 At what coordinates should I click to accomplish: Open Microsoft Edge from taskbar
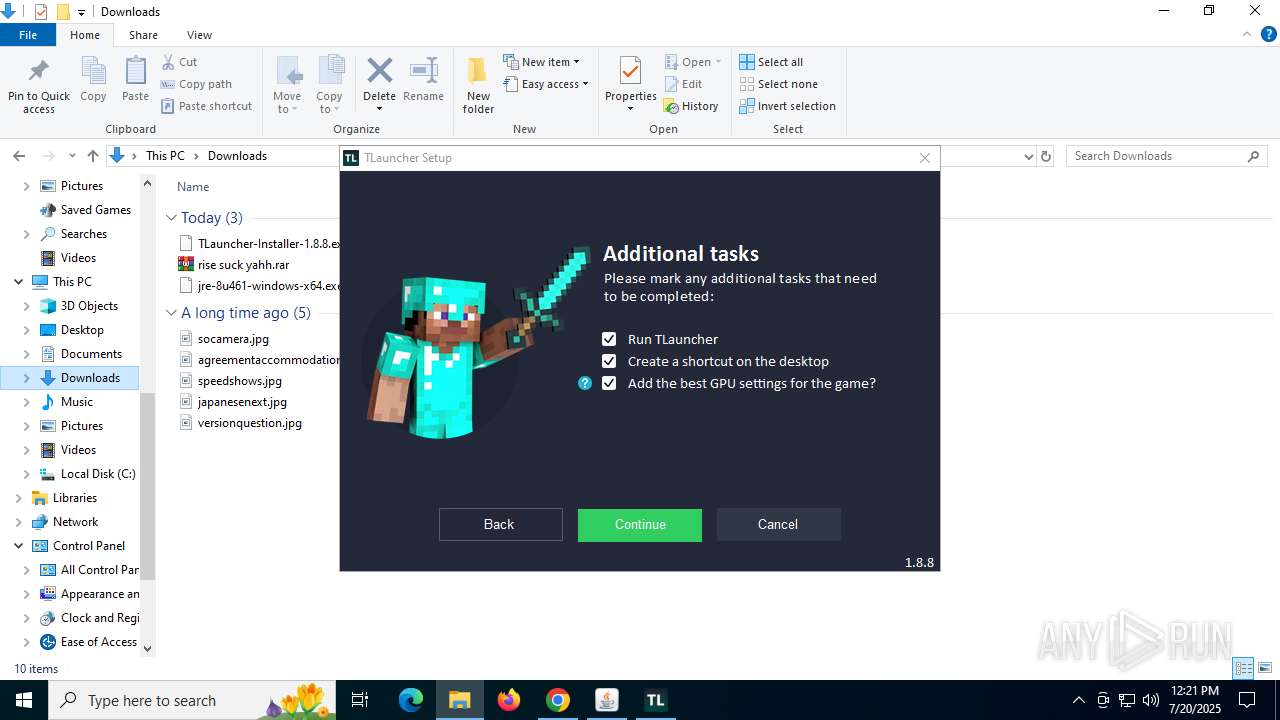click(x=411, y=700)
